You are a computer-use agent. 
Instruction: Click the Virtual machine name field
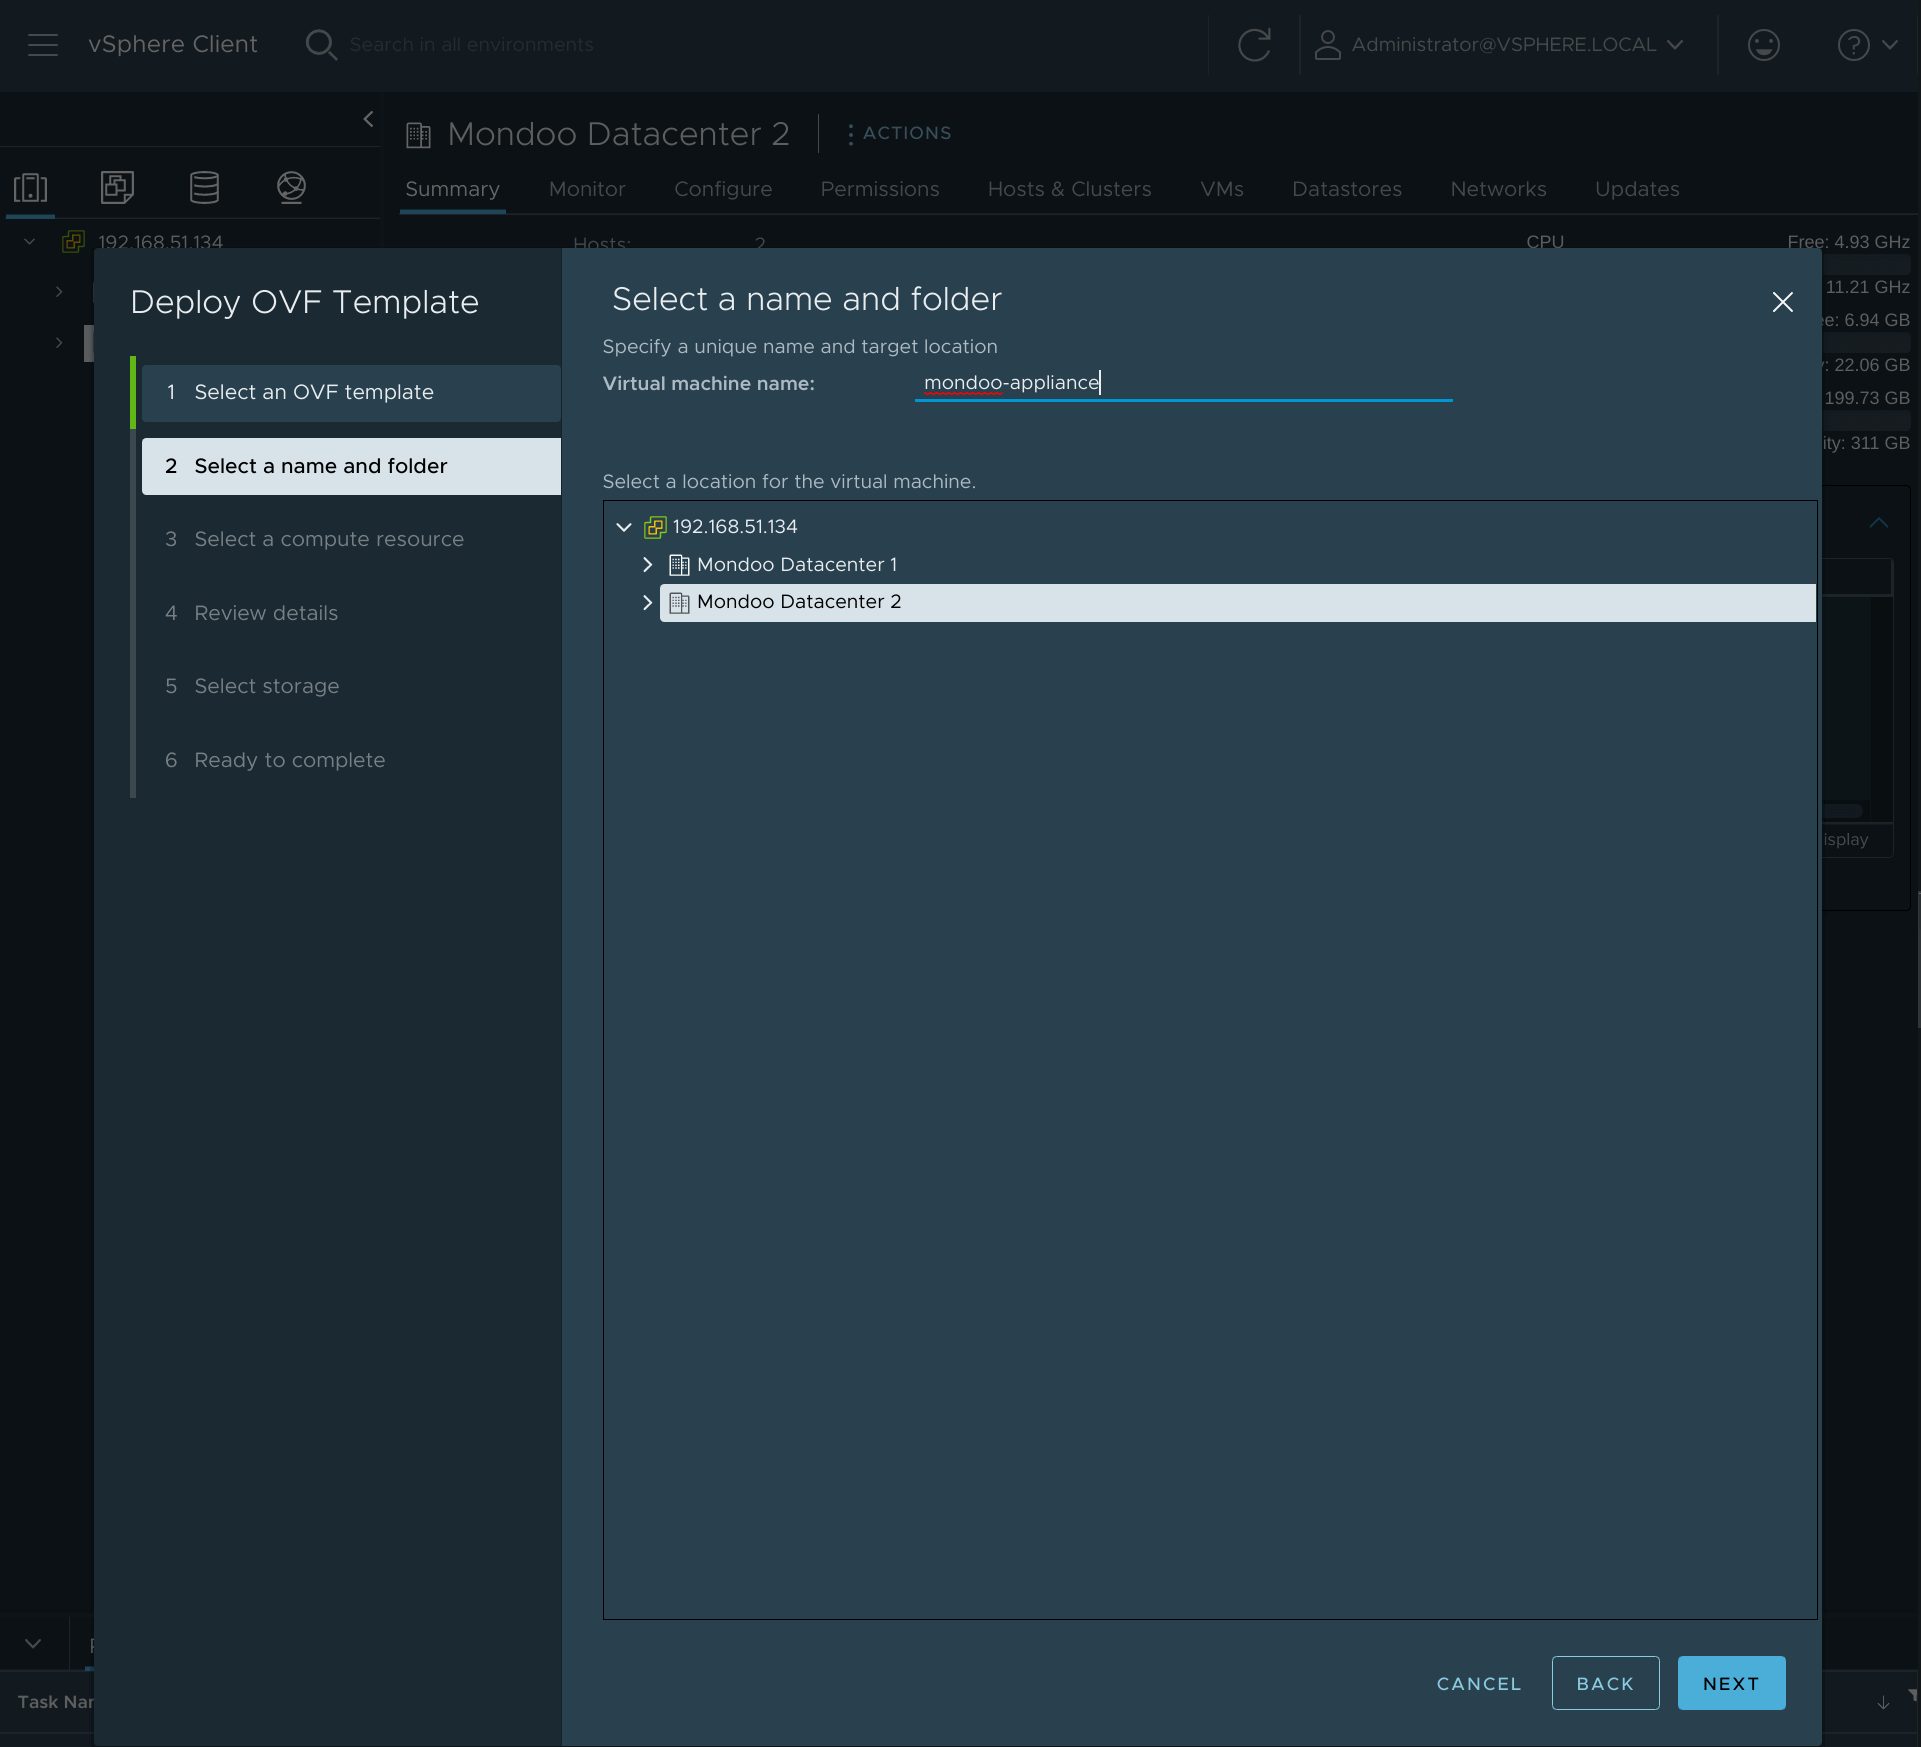pos(1182,383)
